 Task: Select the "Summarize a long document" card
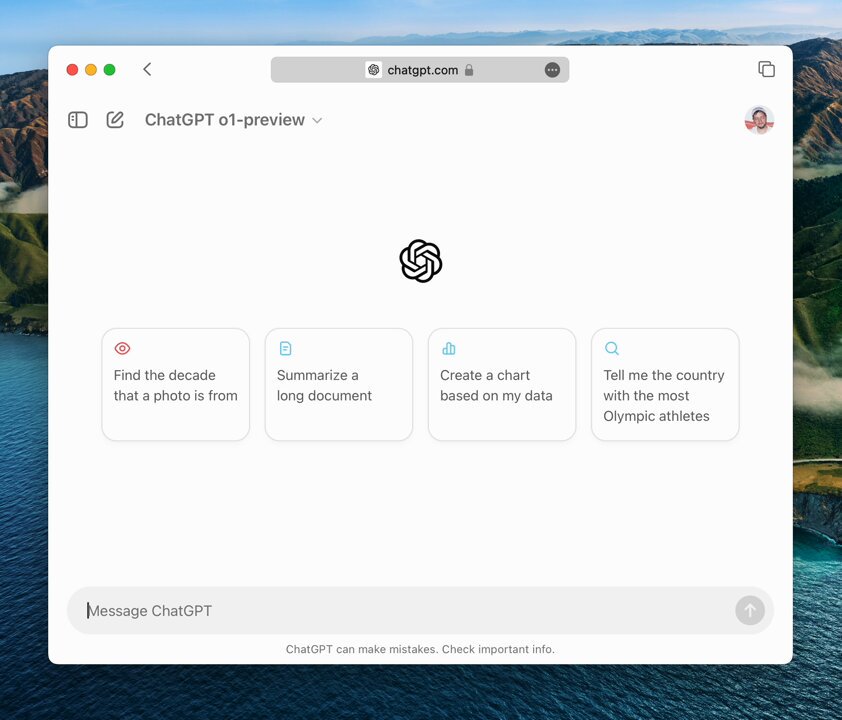pos(339,384)
